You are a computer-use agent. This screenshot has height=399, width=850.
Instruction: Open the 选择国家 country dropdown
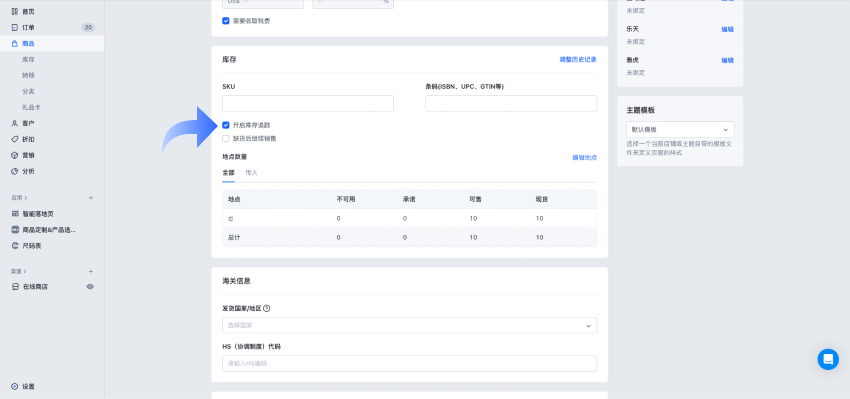click(x=409, y=325)
